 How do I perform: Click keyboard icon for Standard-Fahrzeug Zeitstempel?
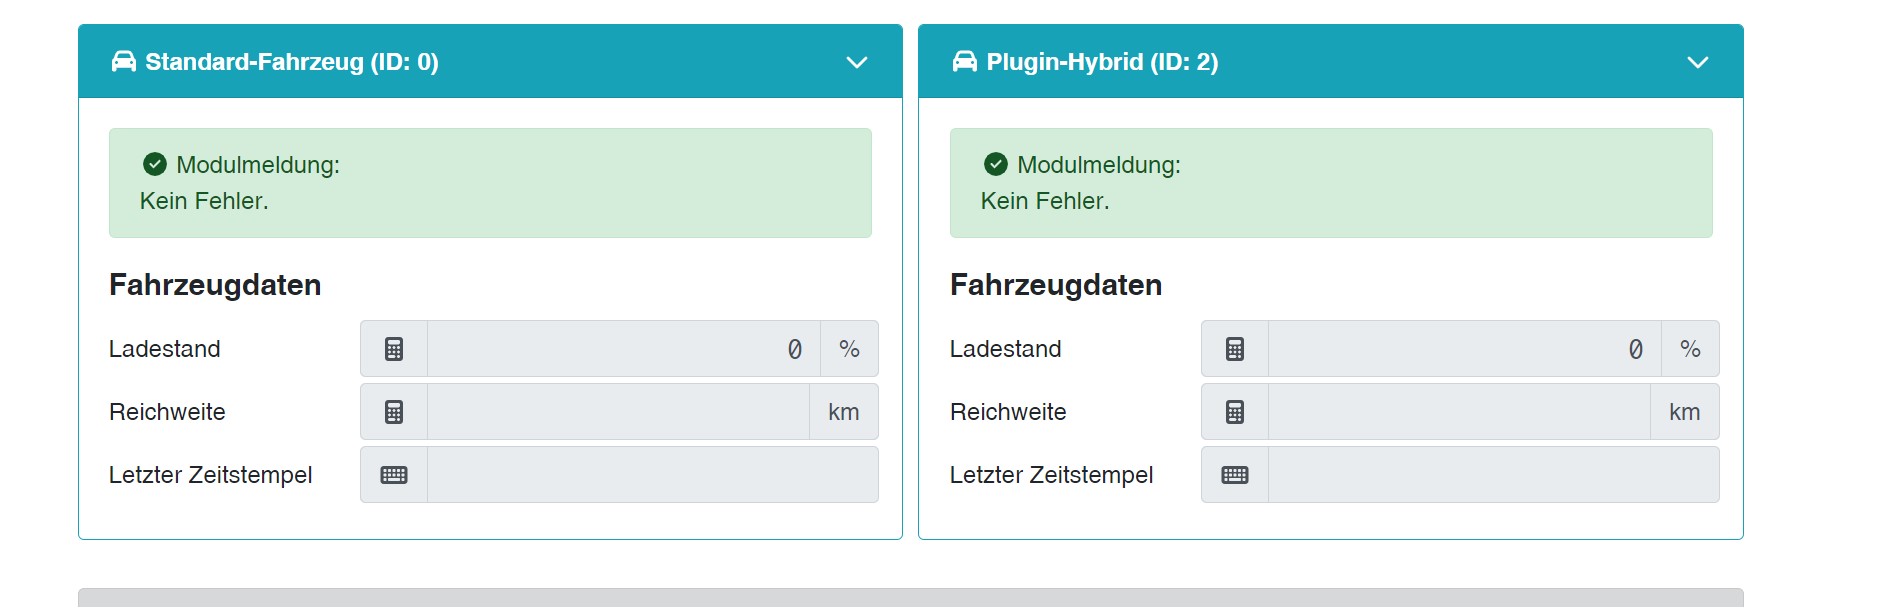(x=394, y=475)
